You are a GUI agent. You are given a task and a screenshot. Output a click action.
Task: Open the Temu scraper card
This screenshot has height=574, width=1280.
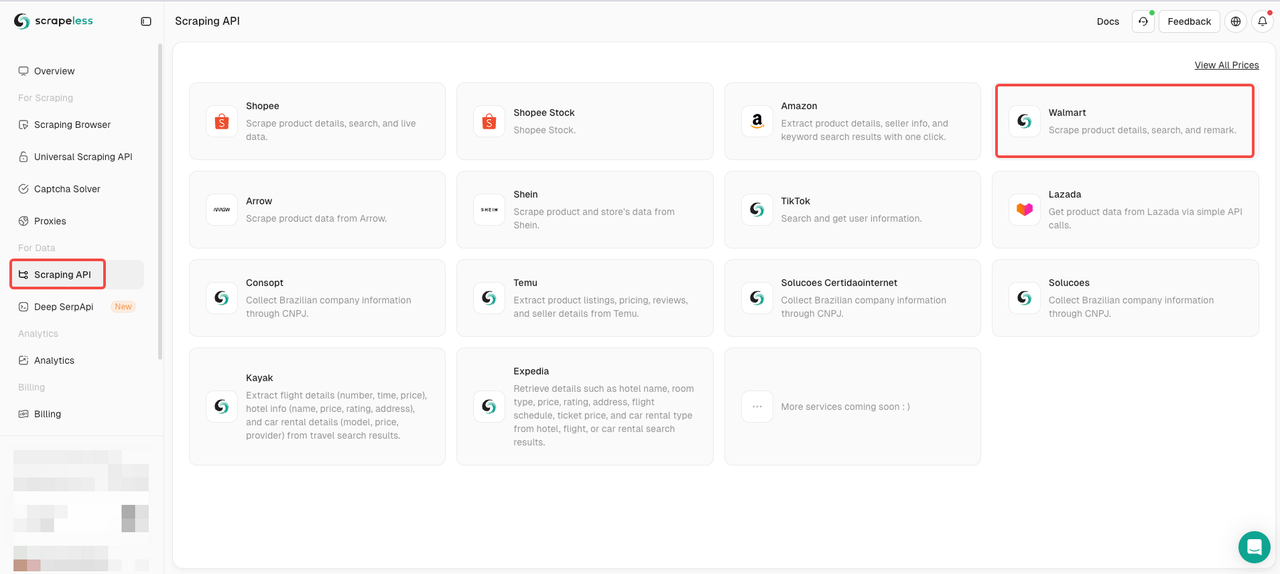click(x=585, y=298)
